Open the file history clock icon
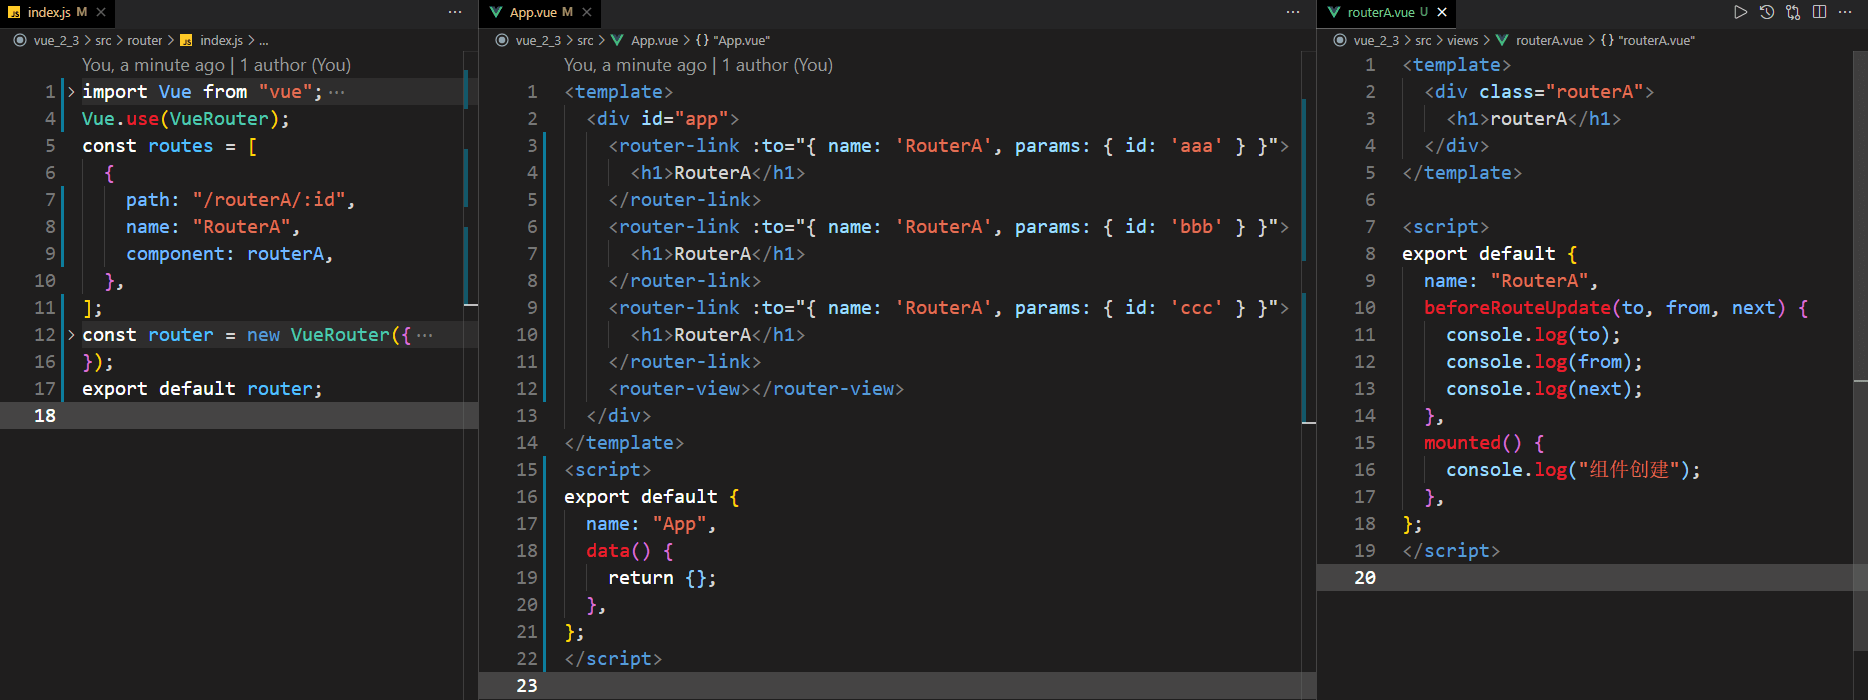 pyautogui.click(x=1767, y=12)
